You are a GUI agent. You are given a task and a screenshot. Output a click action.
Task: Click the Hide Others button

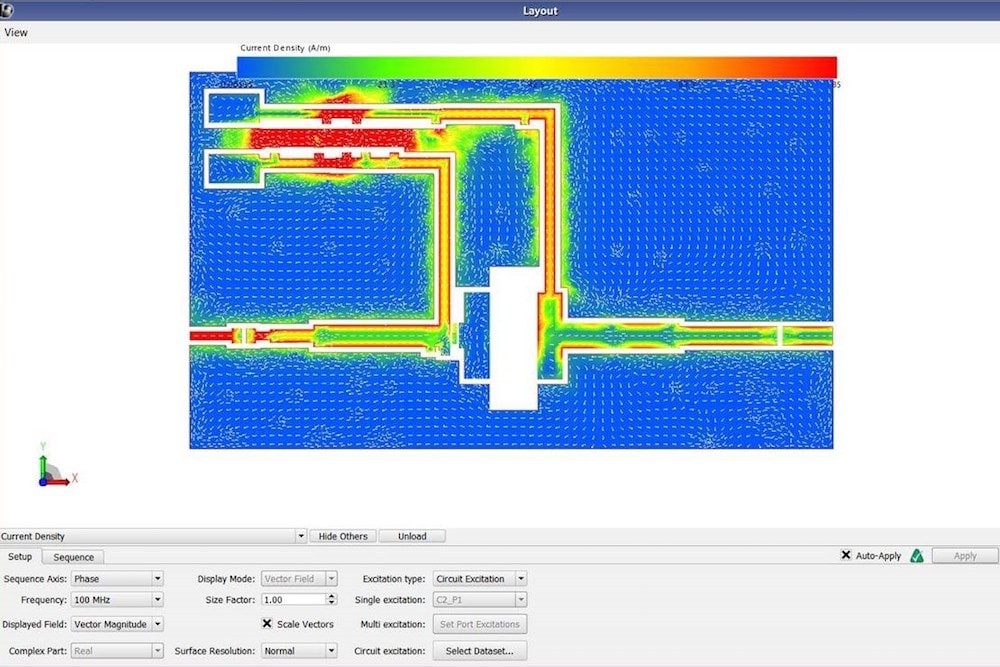click(x=342, y=535)
